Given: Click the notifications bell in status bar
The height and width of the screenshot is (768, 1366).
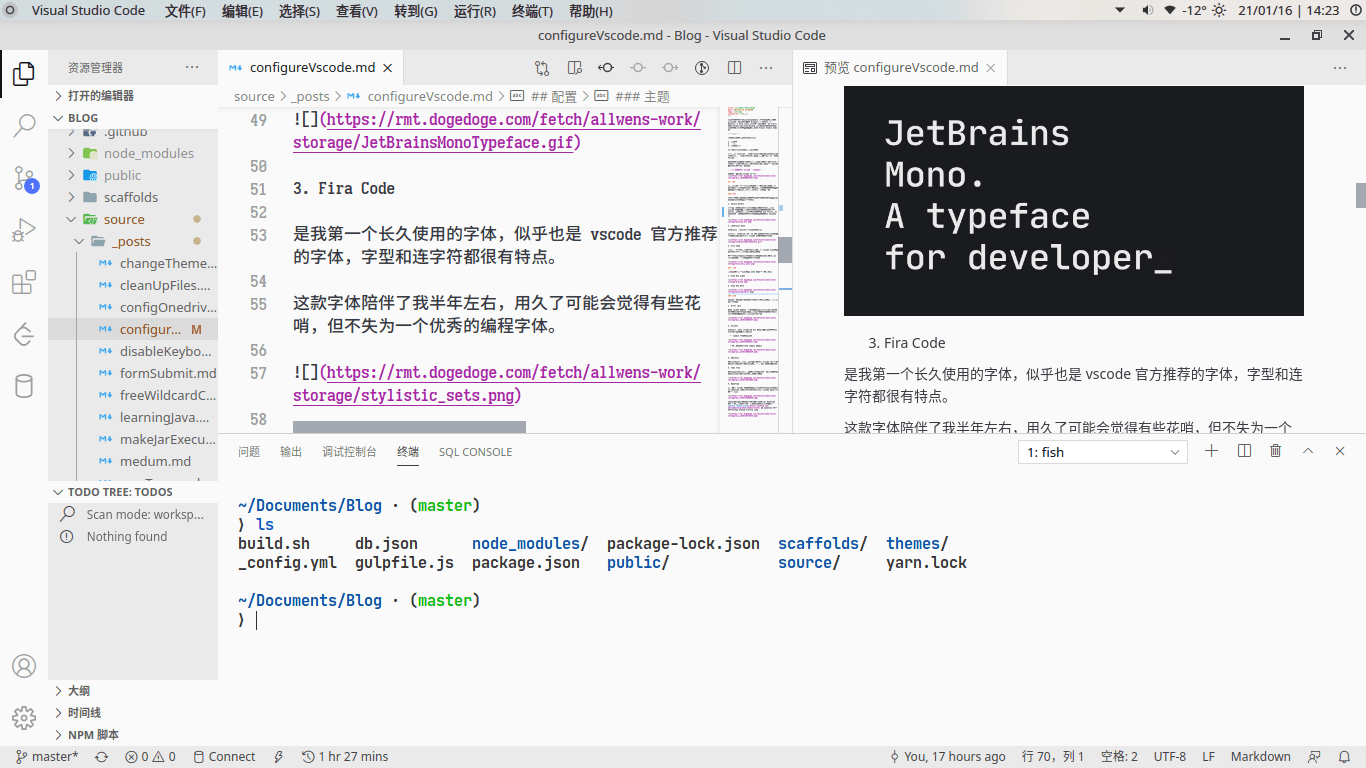Looking at the screenshot, I should pyautogui.click(x=1345, y=757).
